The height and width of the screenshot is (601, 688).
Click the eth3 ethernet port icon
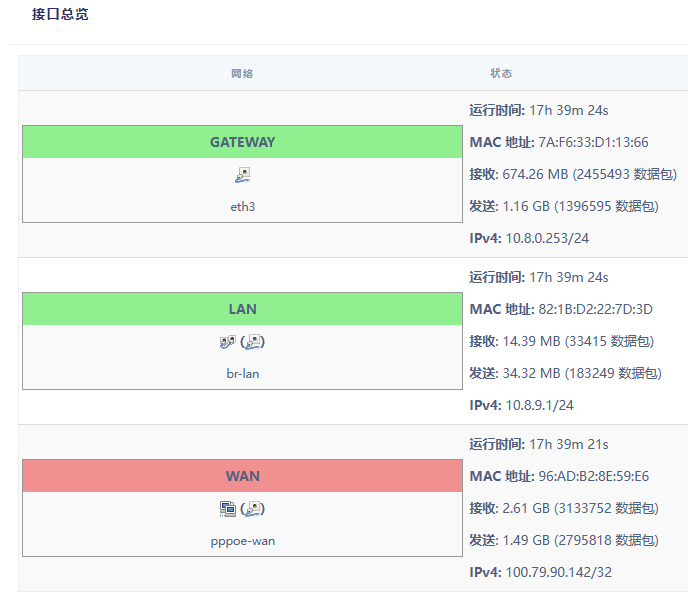click(243, 175)
